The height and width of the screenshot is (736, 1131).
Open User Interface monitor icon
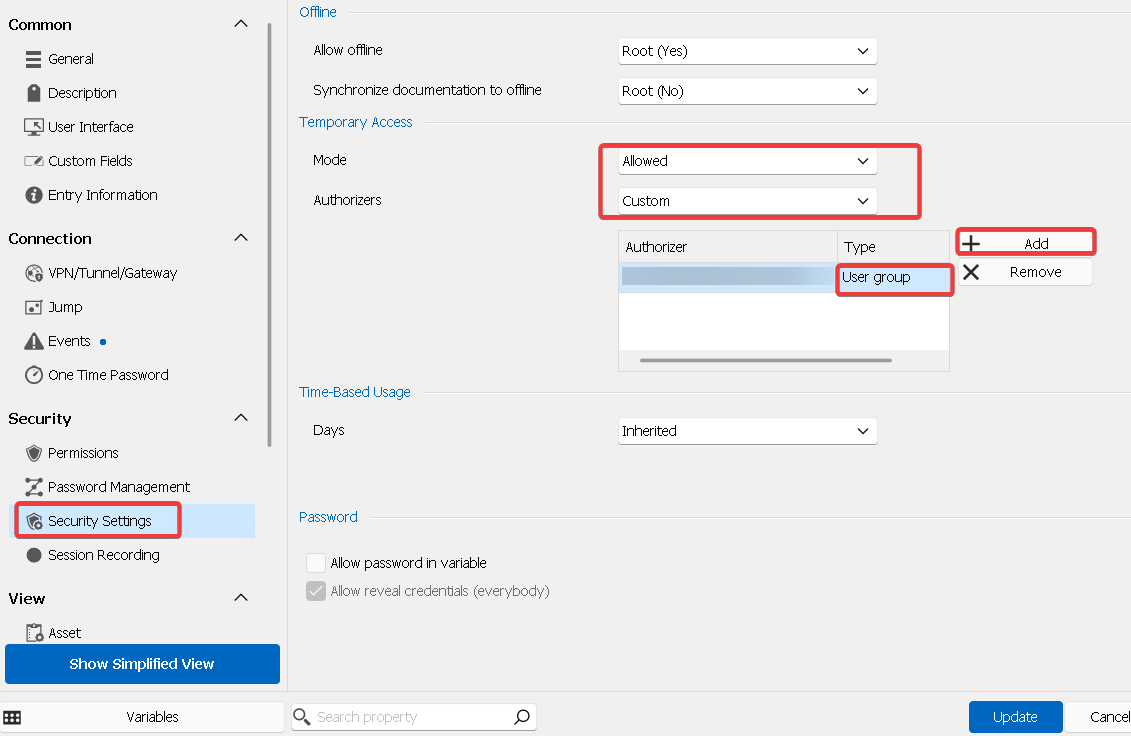[33, 127]
